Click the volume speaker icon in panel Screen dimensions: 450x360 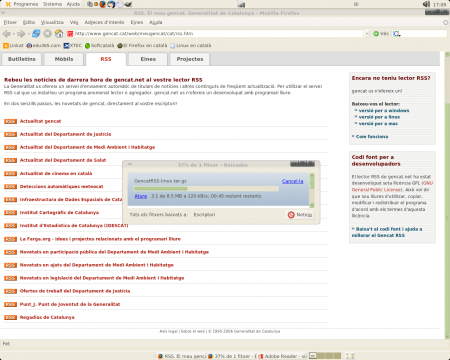click(x=426, y=4)
